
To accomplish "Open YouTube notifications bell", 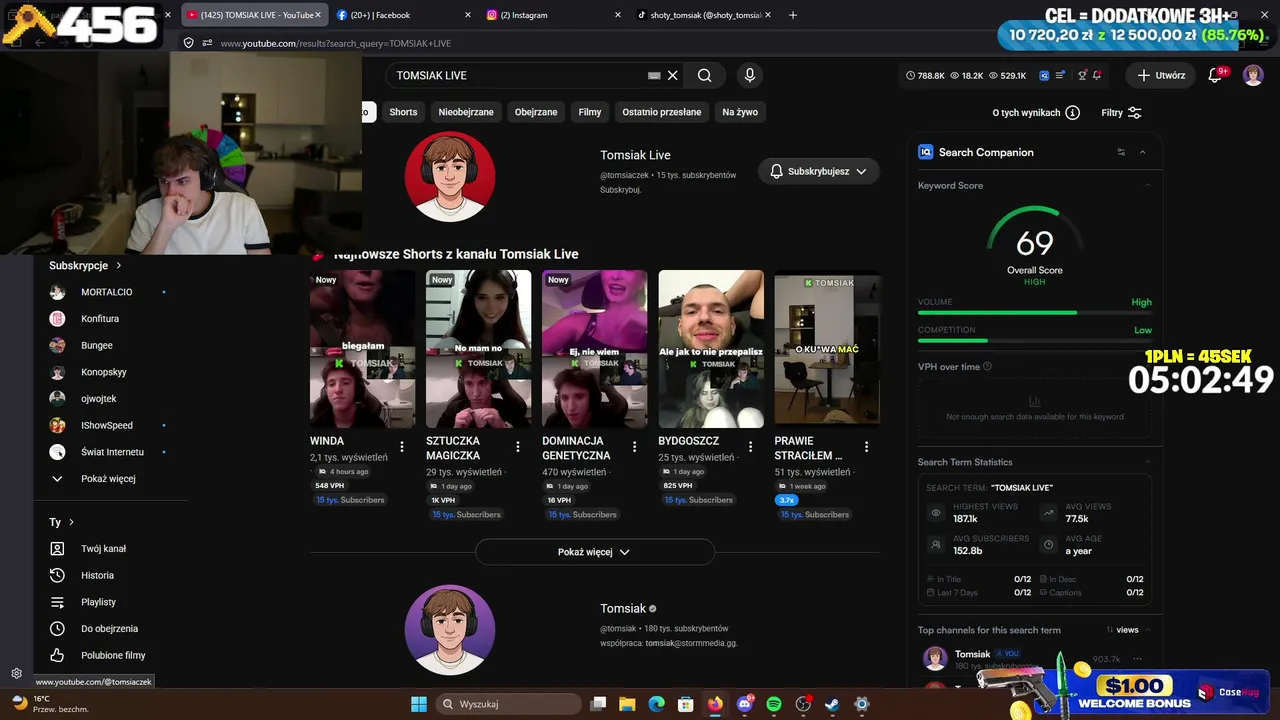I will [x=1216, y=75].
